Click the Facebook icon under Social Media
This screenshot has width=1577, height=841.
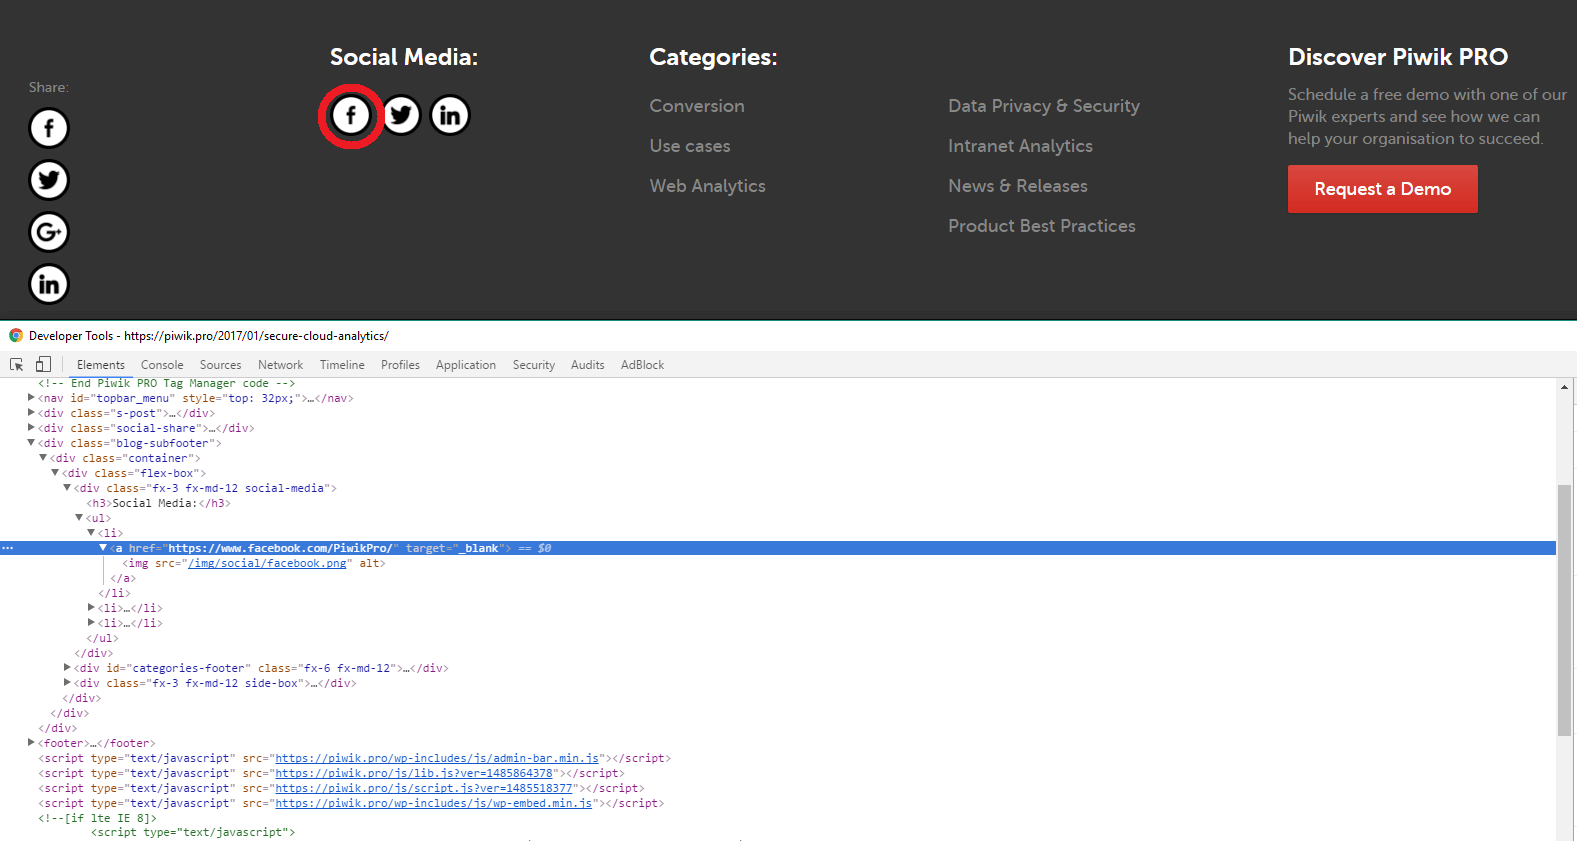(350, 116)
